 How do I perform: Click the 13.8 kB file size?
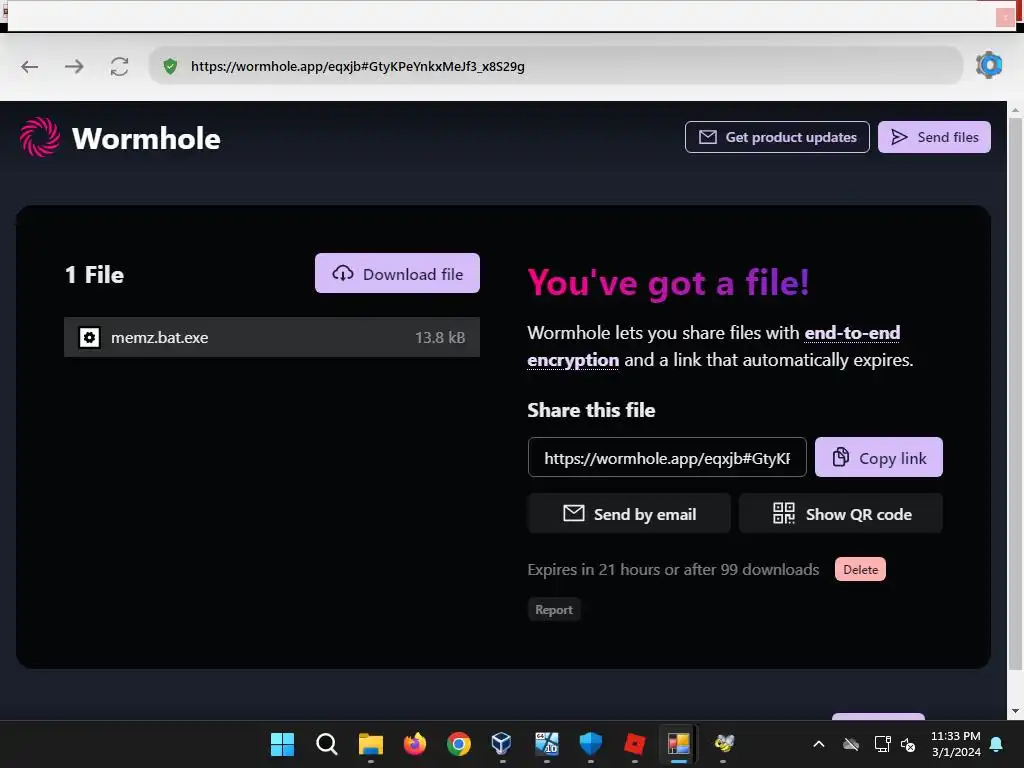click(440, 337)
